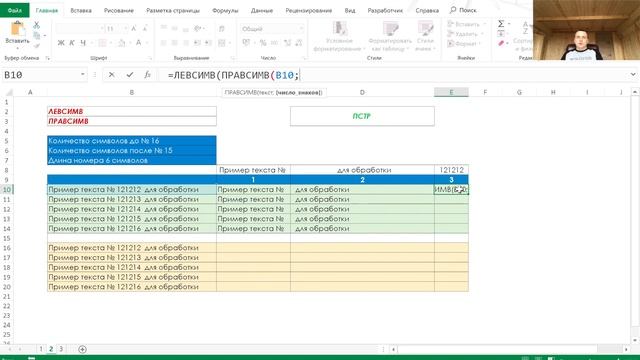Click the fx insert function icon
640x360 pixels.
(x=147, y=75)
